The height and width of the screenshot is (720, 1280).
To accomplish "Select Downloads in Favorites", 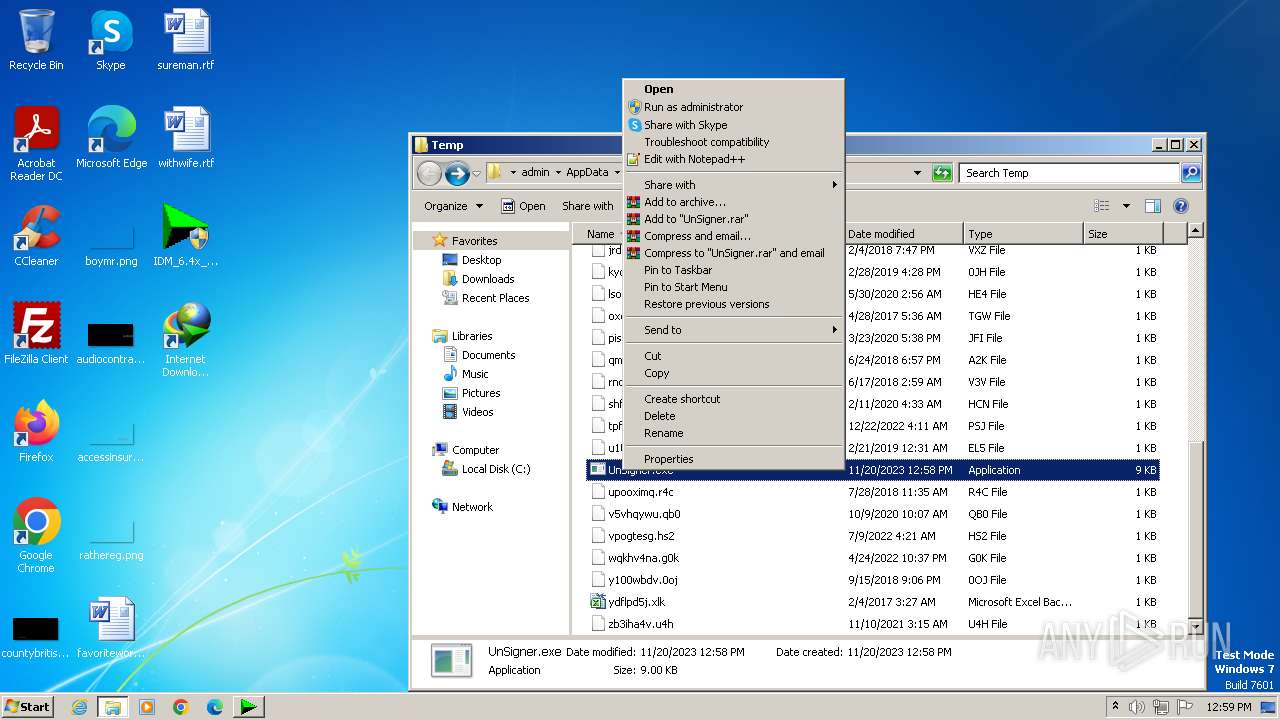I will point(488,279).
